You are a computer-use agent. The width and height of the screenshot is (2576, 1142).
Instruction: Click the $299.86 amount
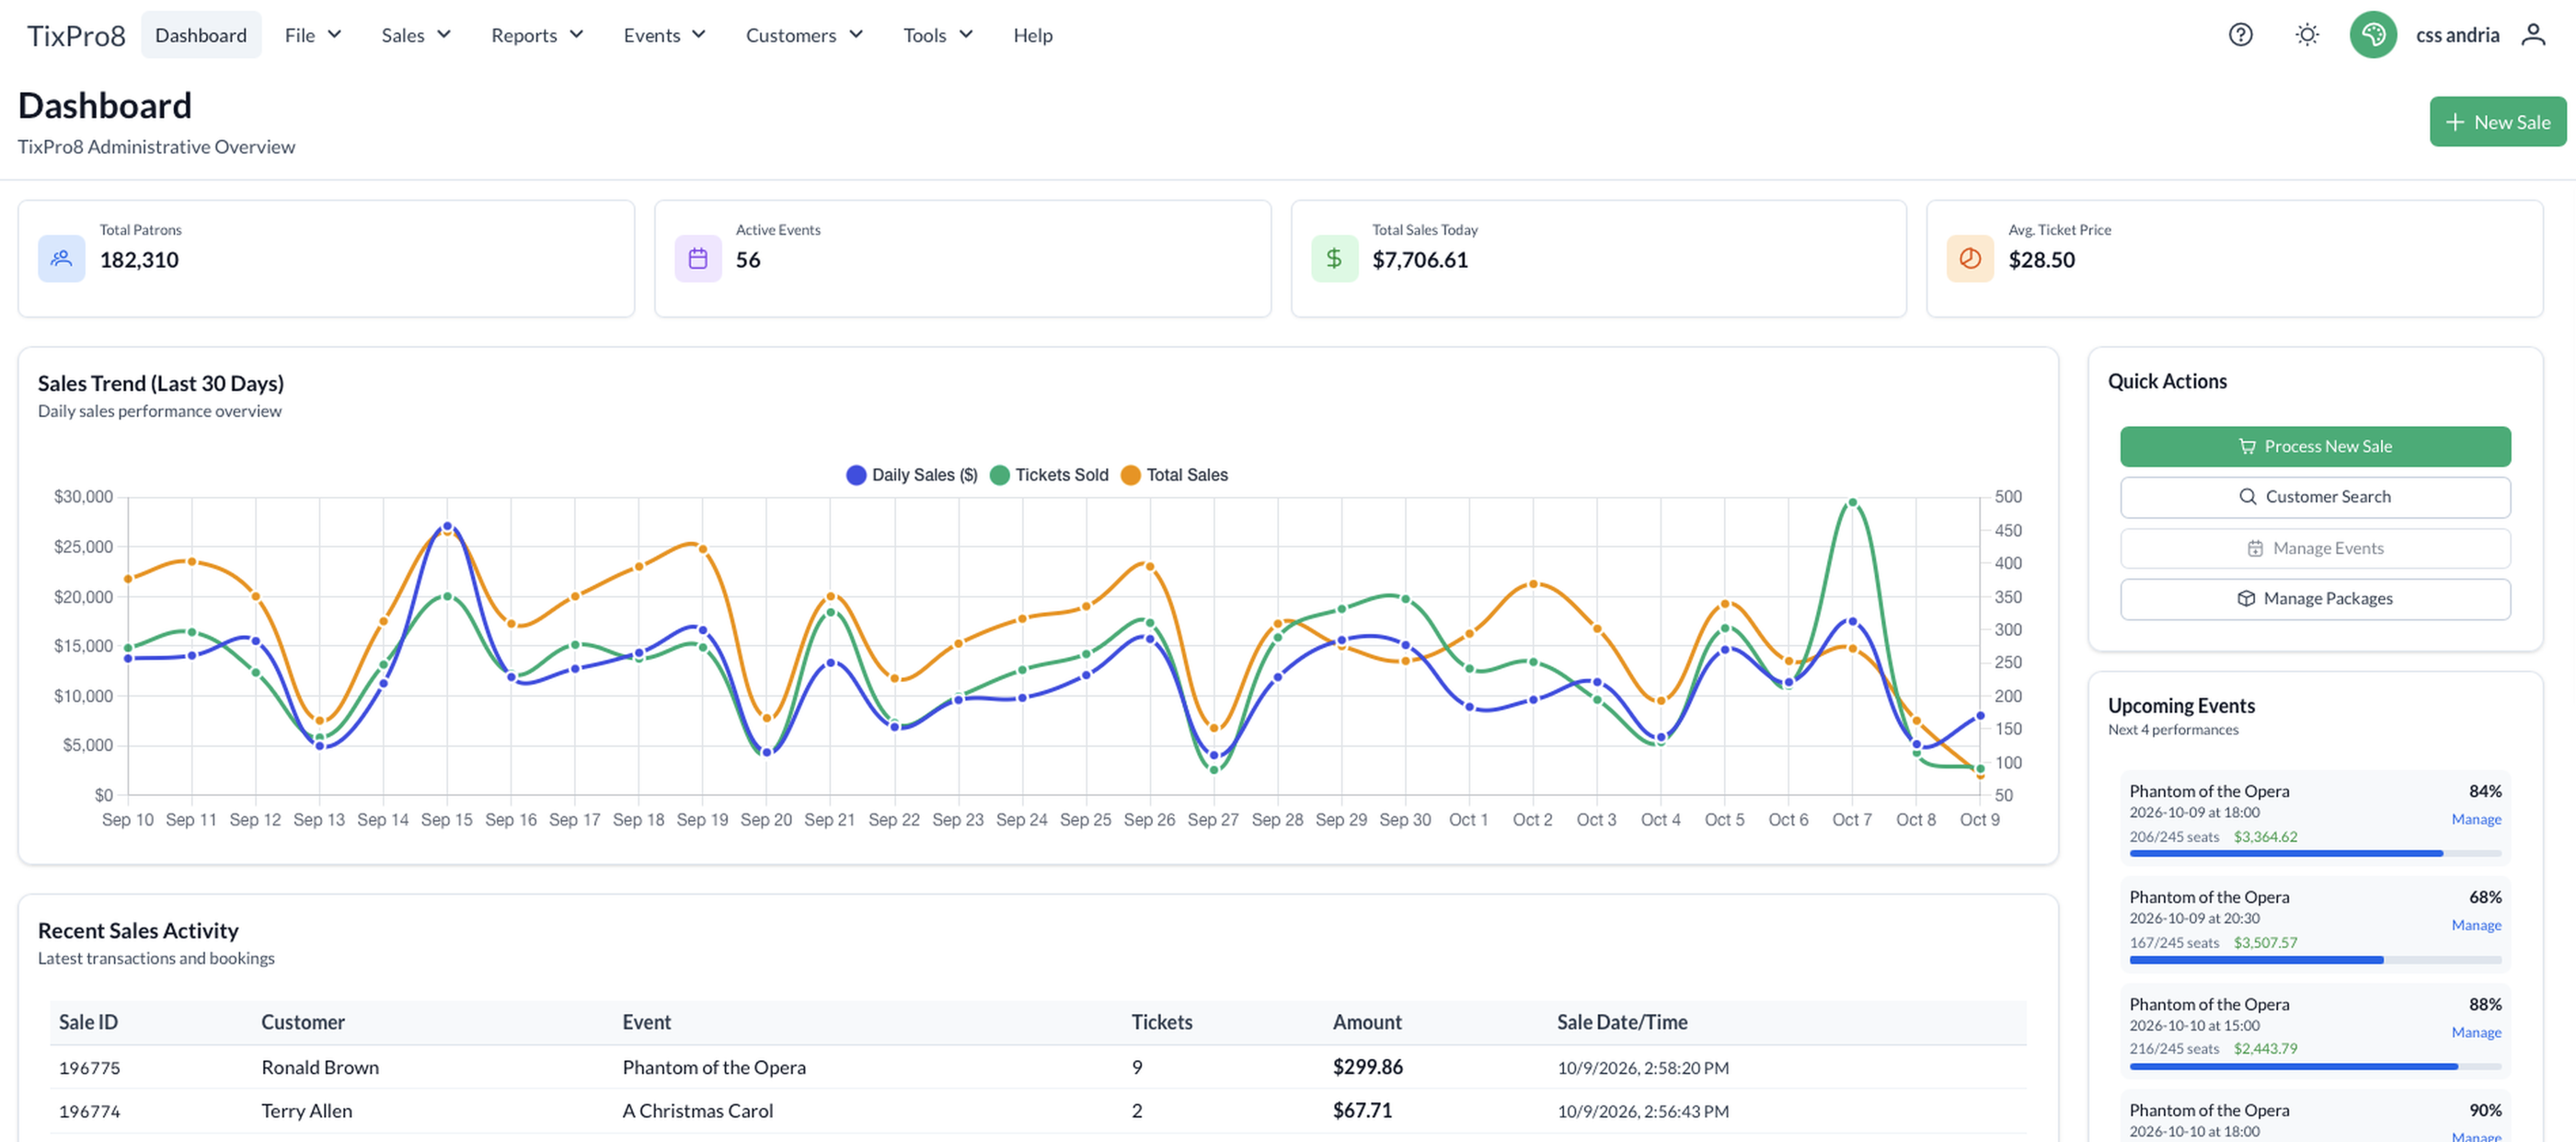[x=1367, y=1068]
